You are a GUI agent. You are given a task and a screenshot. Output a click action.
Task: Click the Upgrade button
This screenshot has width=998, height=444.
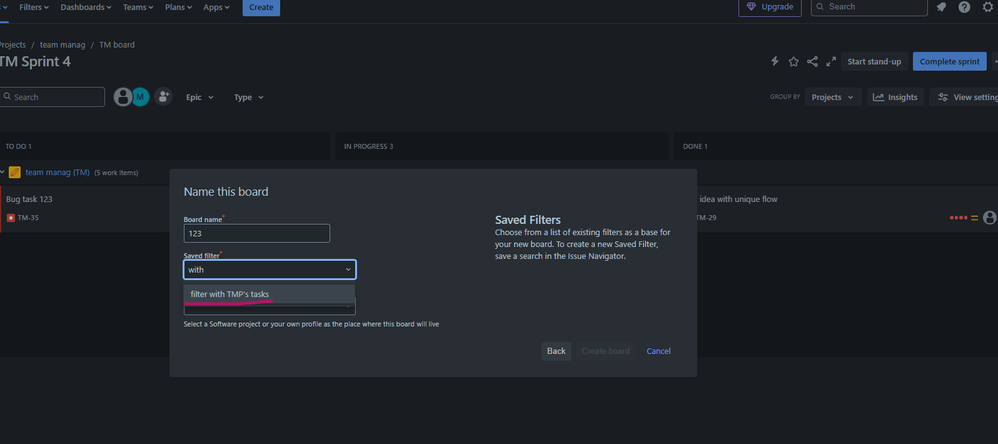click(x=770, y=7)
